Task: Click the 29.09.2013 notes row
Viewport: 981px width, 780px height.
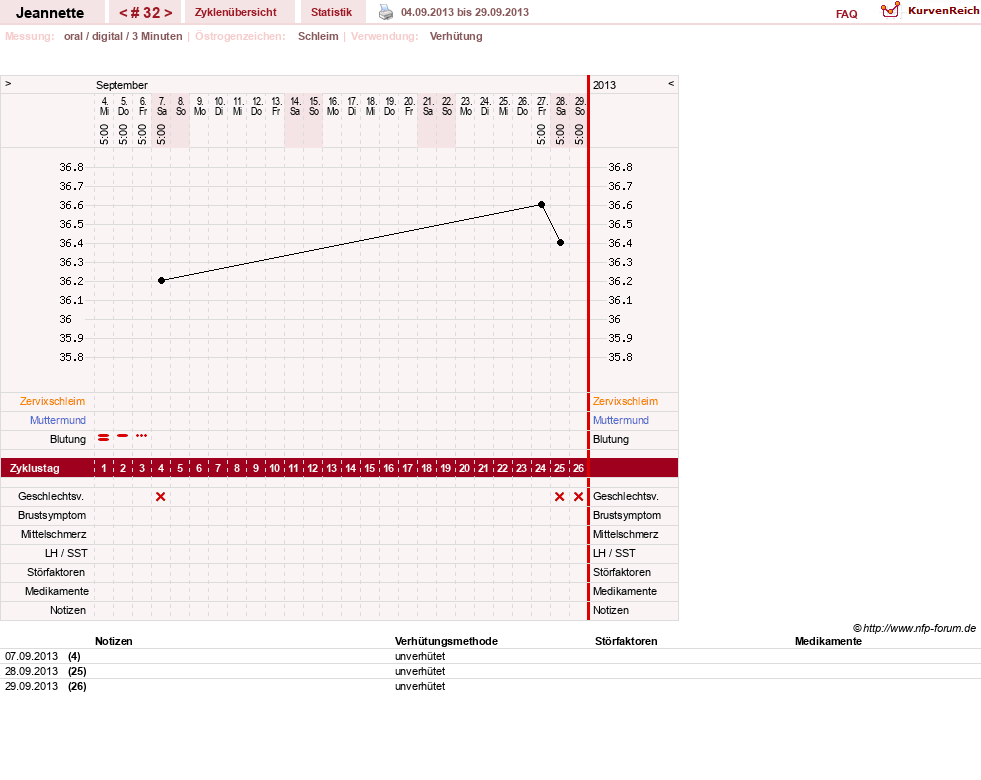Action: tap(490, 686)
